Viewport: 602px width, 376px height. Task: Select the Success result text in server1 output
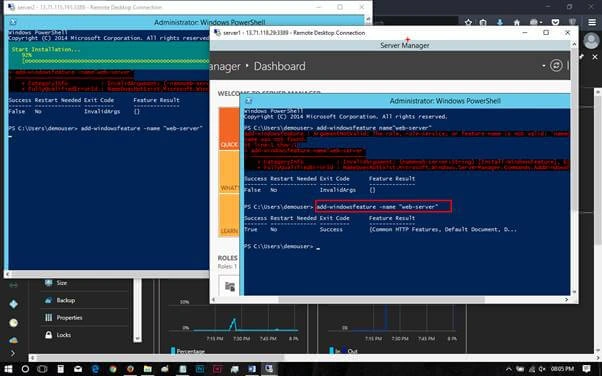point(331,230)
